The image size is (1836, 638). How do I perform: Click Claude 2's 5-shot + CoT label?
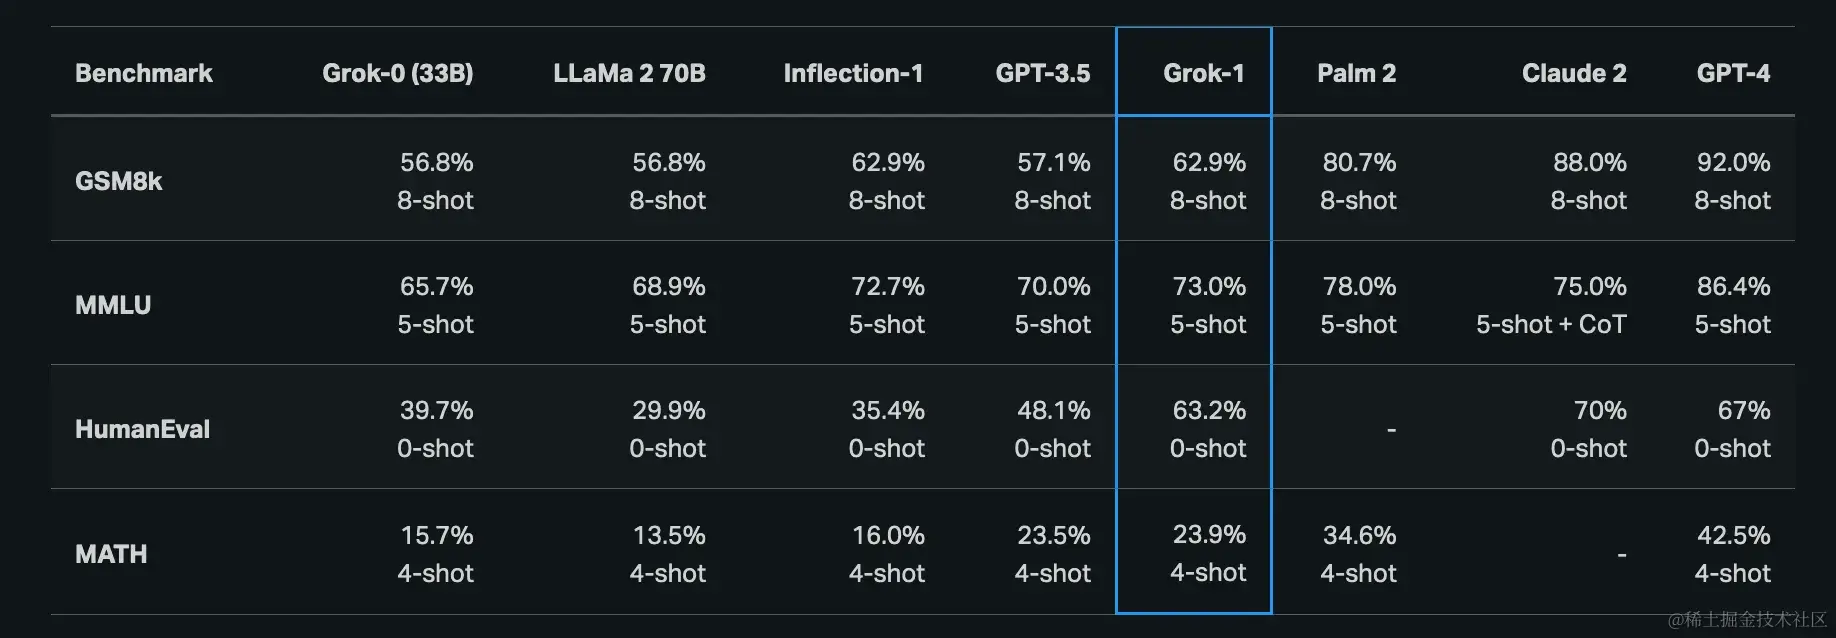click(1551, 325)
